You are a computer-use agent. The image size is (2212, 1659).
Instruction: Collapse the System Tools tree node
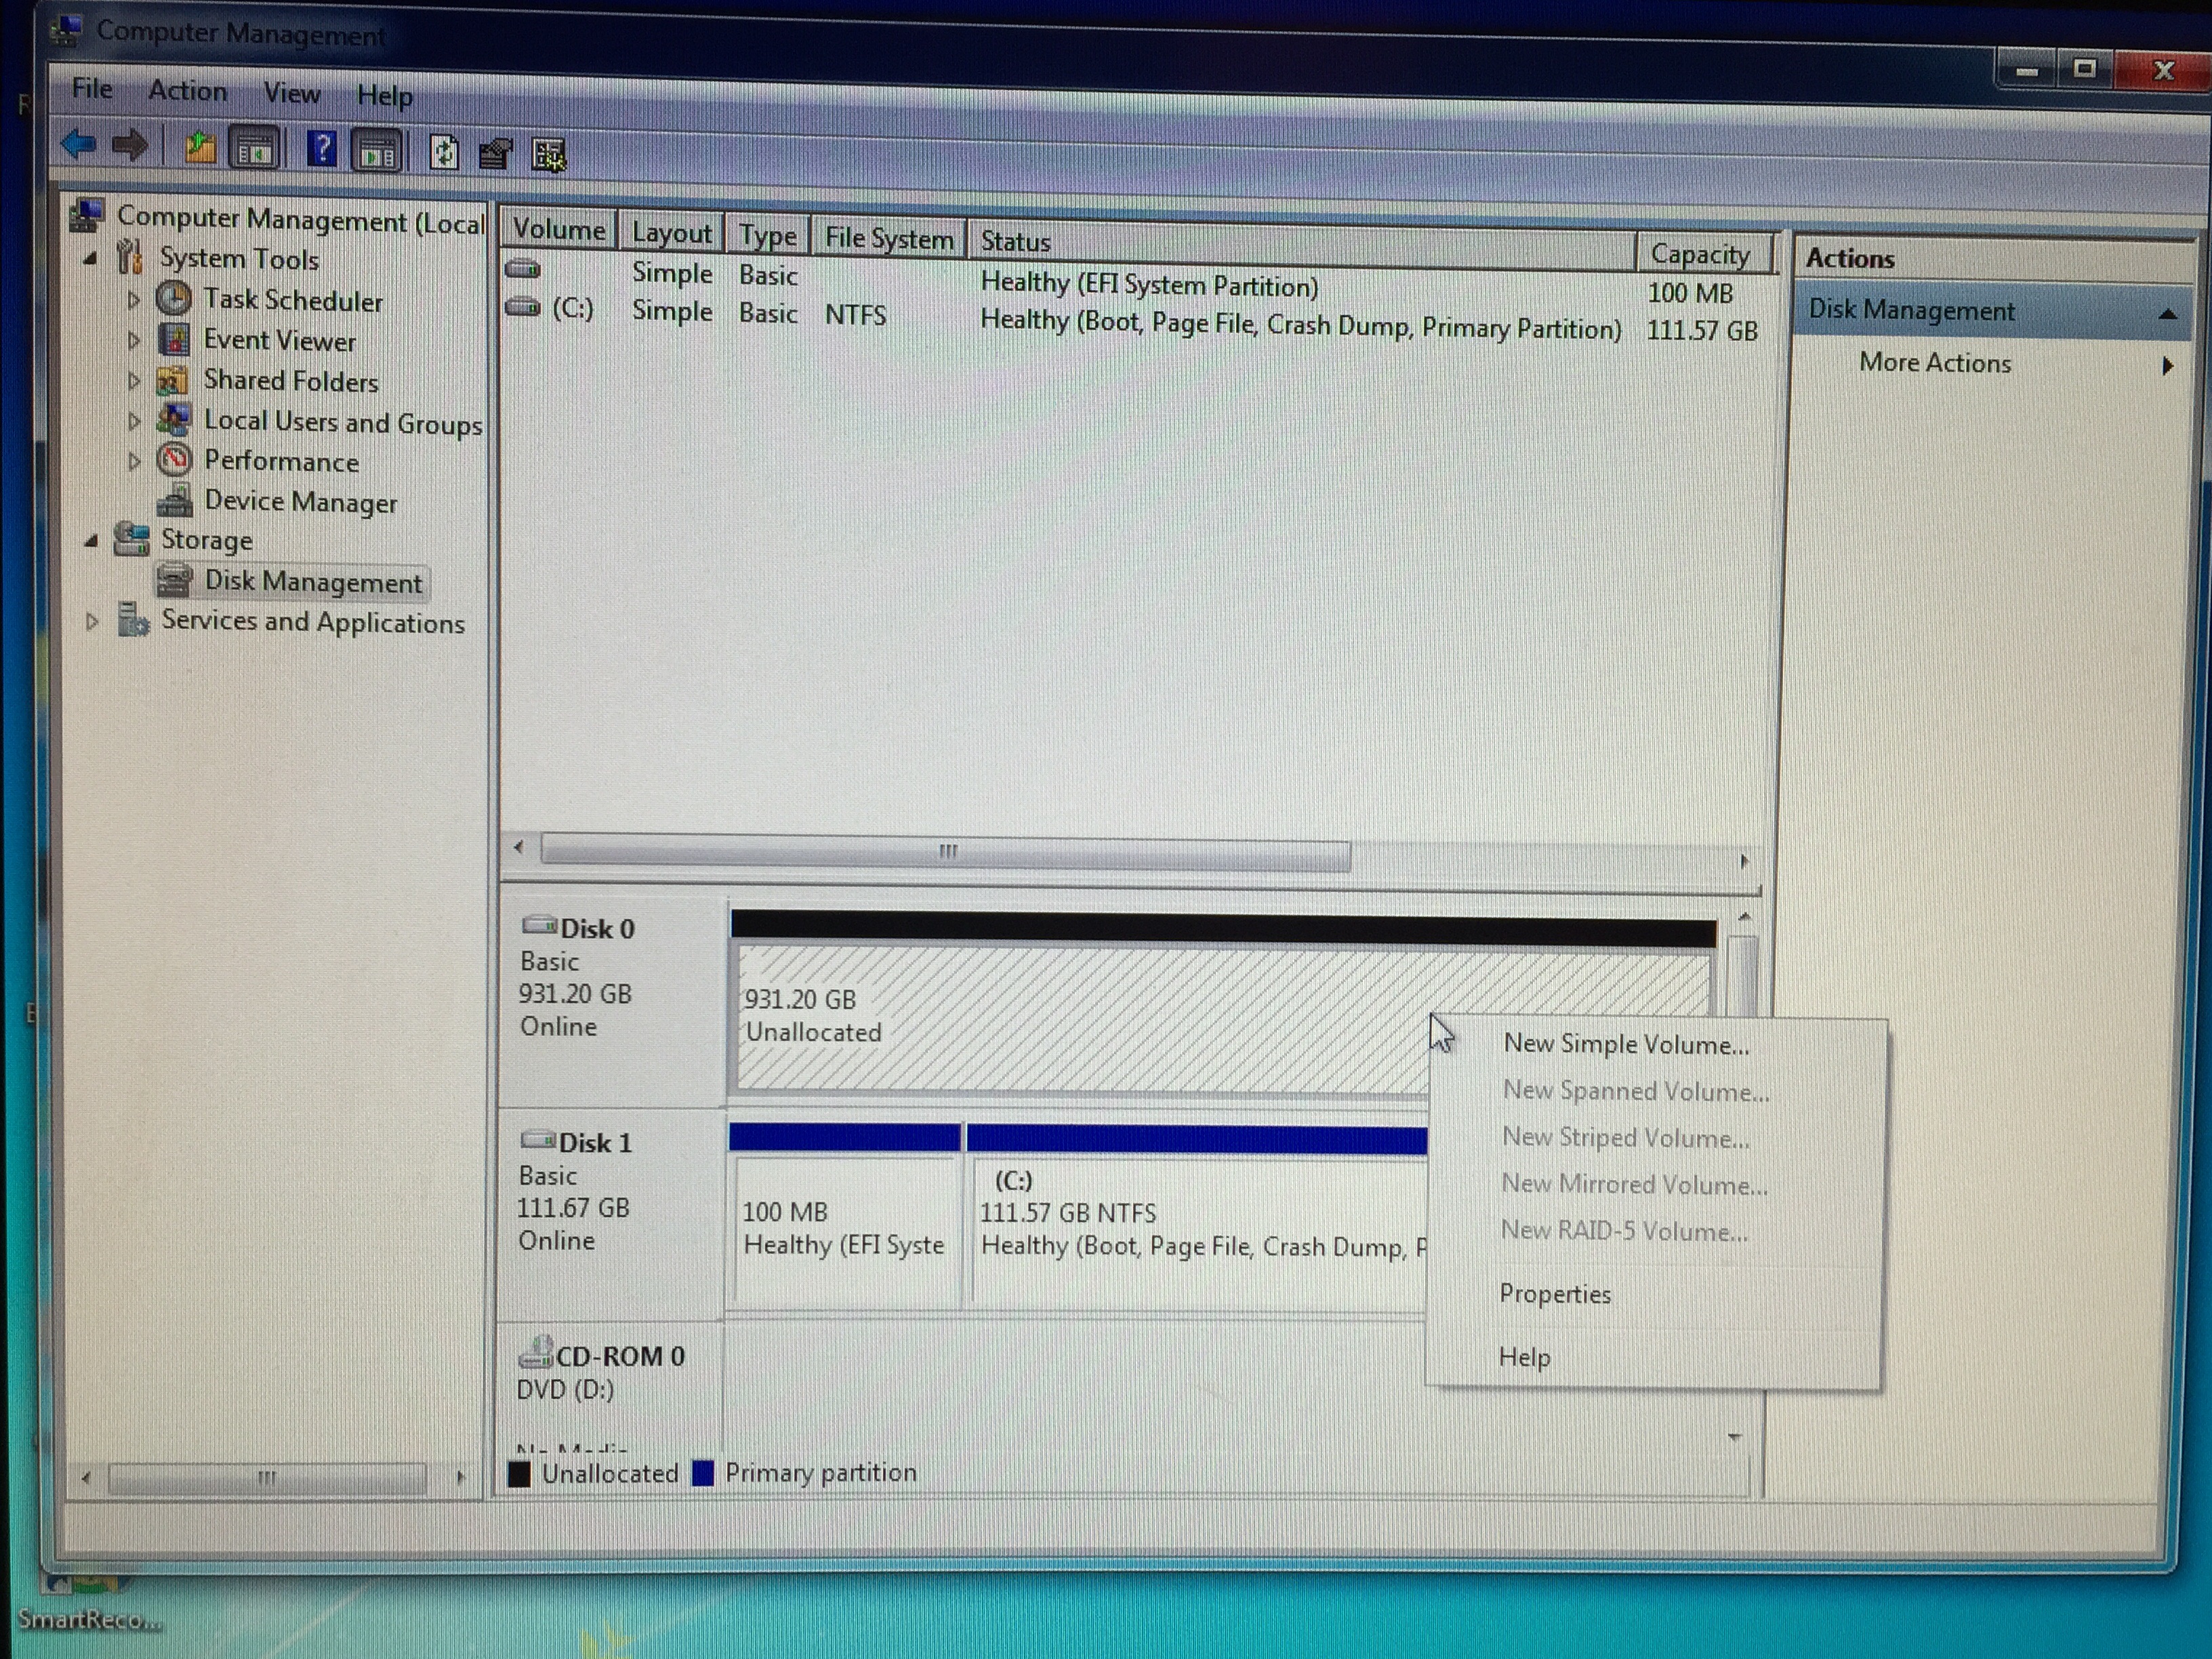(91, 258)
